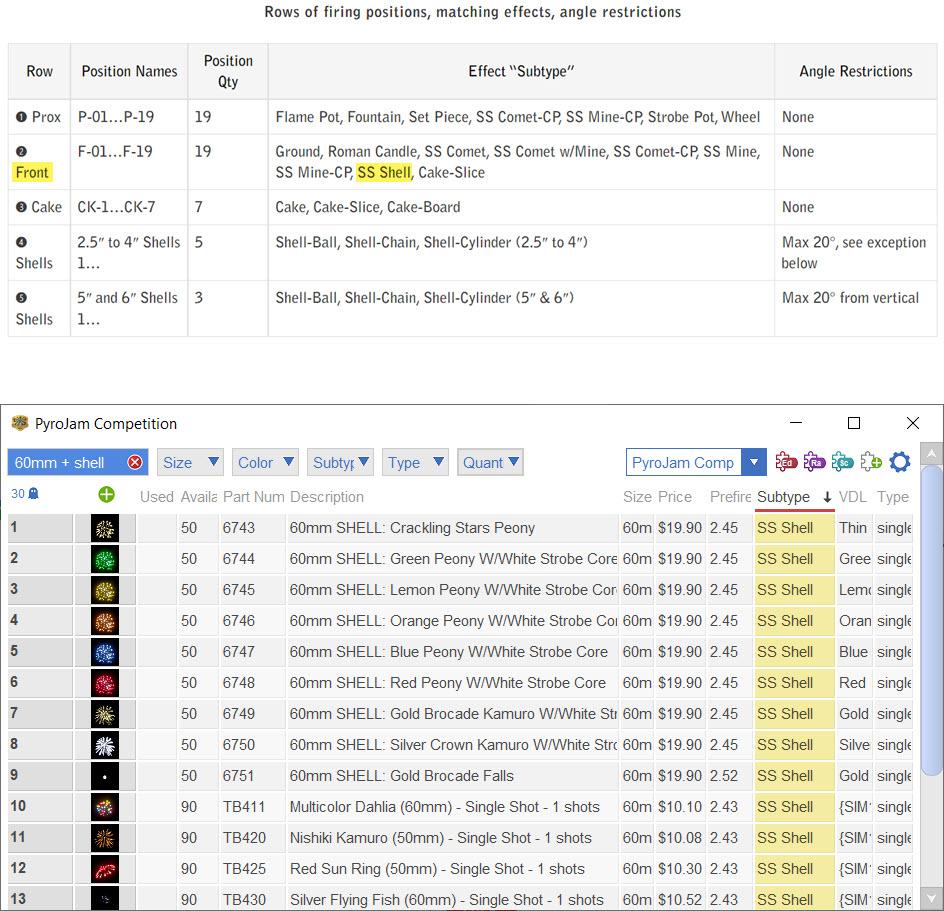
Task: Click the red 'Ed' puzzle piece icon
Action: 785,462
